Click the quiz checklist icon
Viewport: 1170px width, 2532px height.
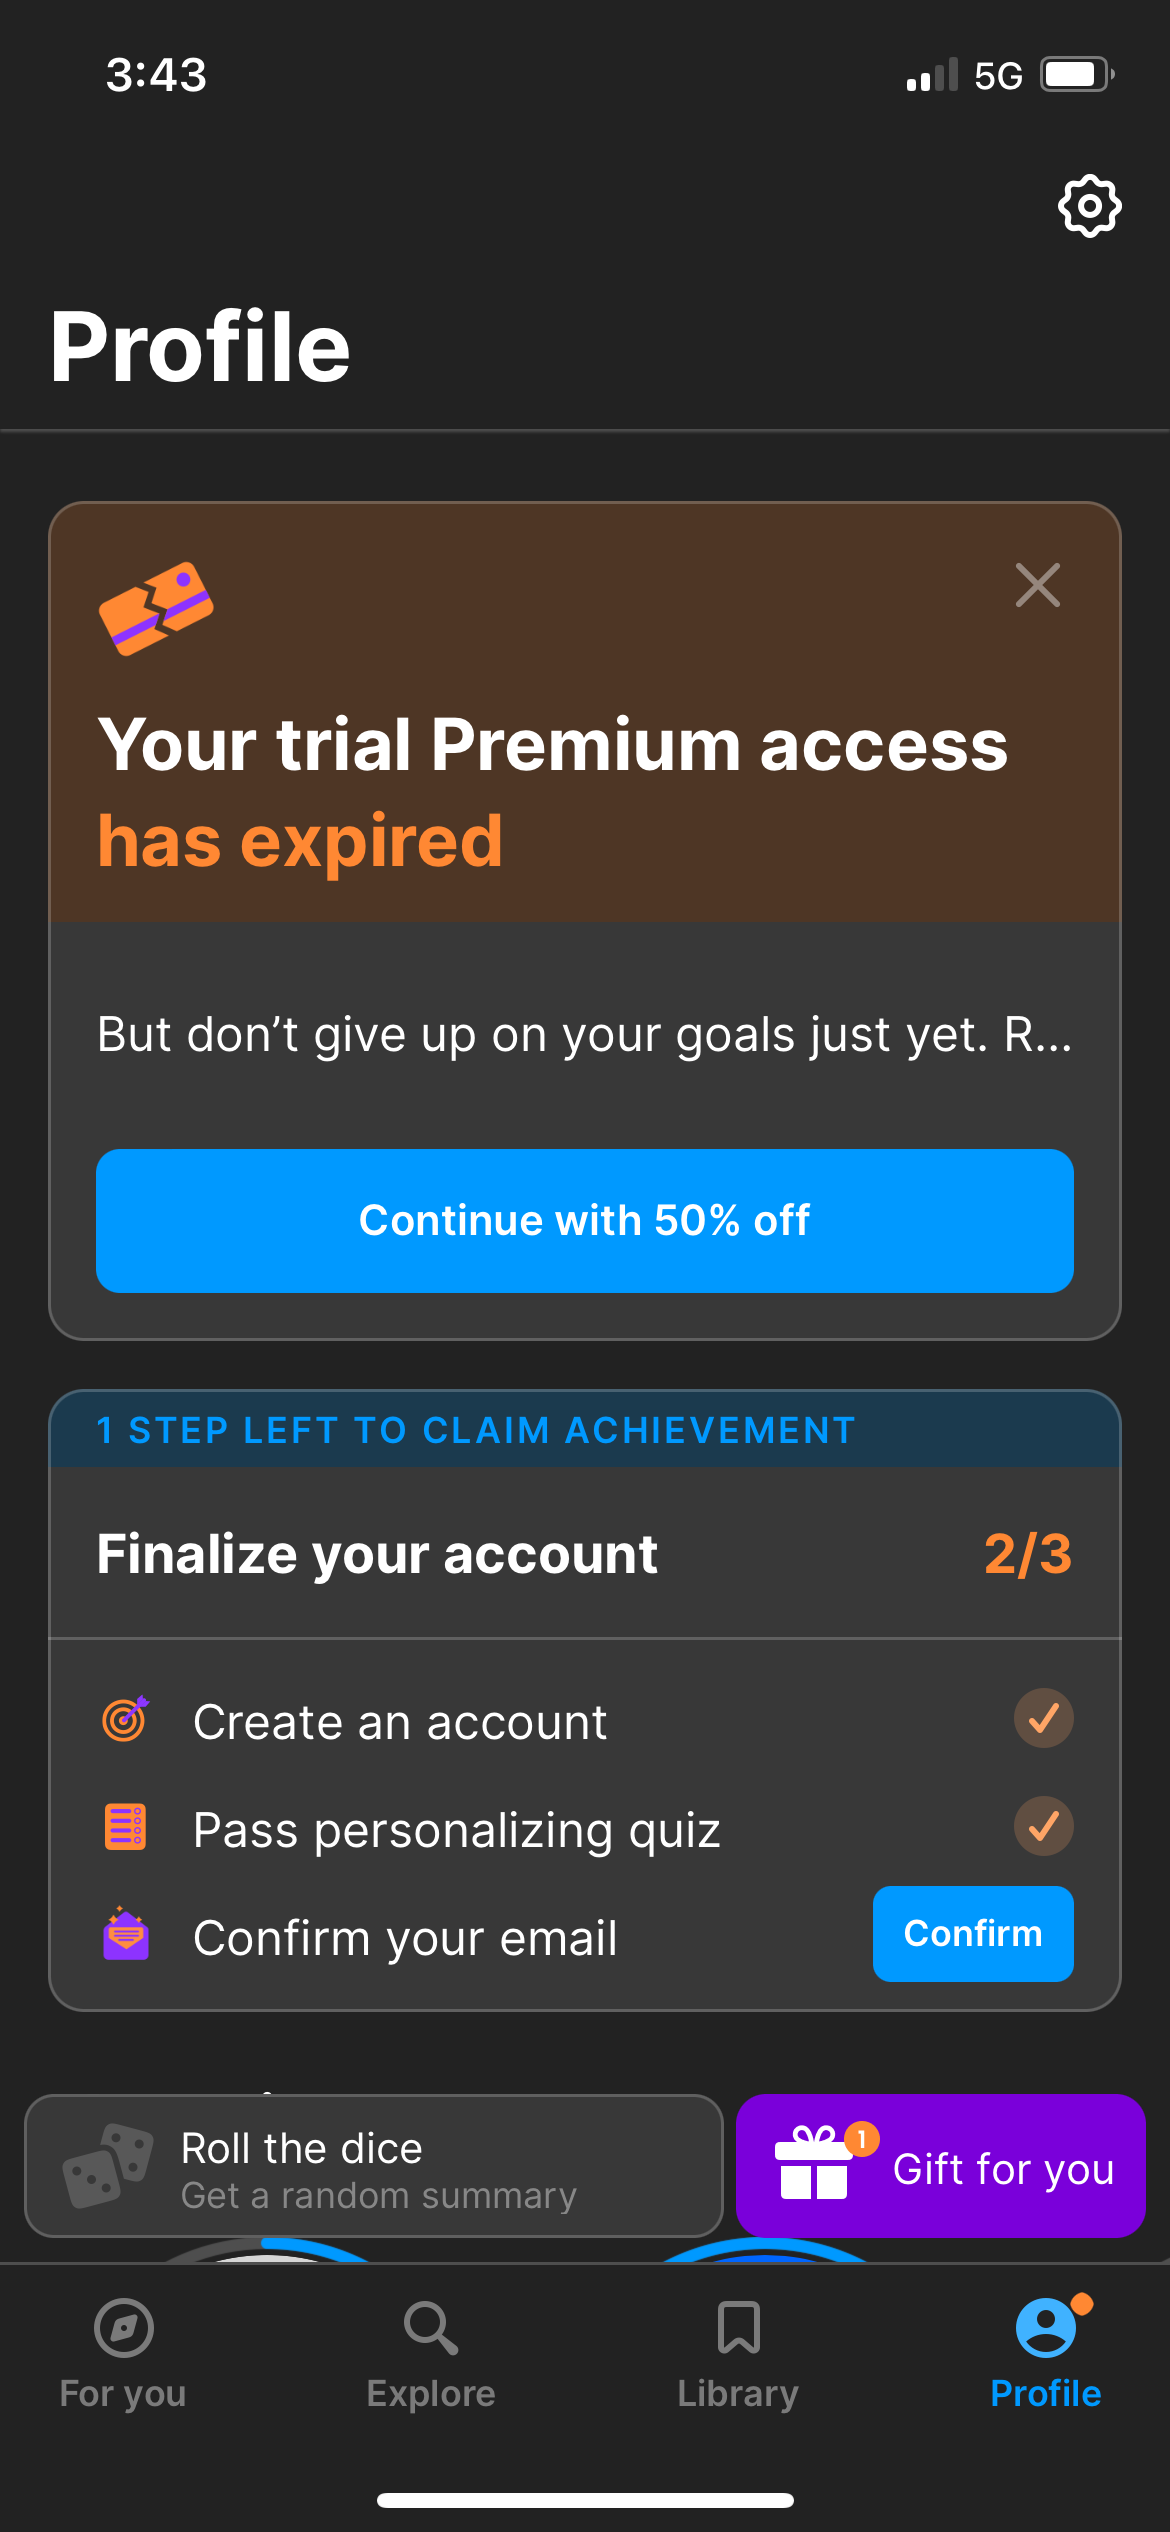(x=124, y=1828)
